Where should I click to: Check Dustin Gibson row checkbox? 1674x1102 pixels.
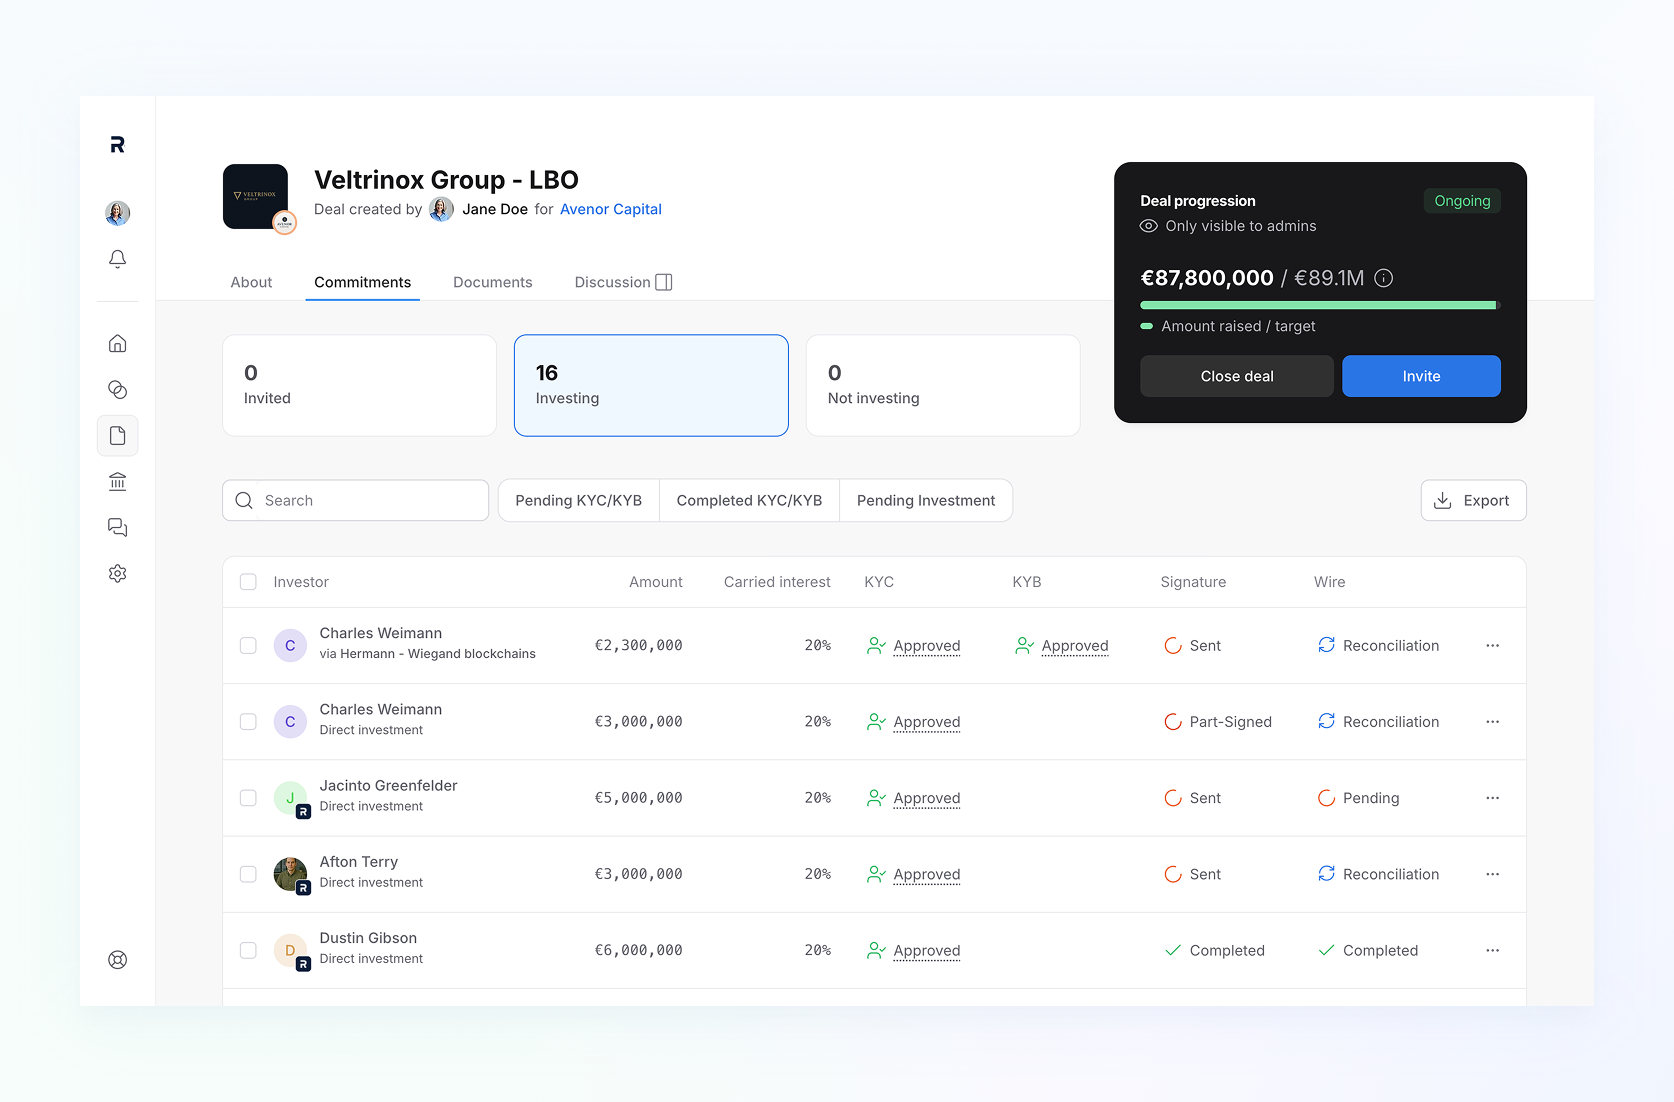point(248,950)
